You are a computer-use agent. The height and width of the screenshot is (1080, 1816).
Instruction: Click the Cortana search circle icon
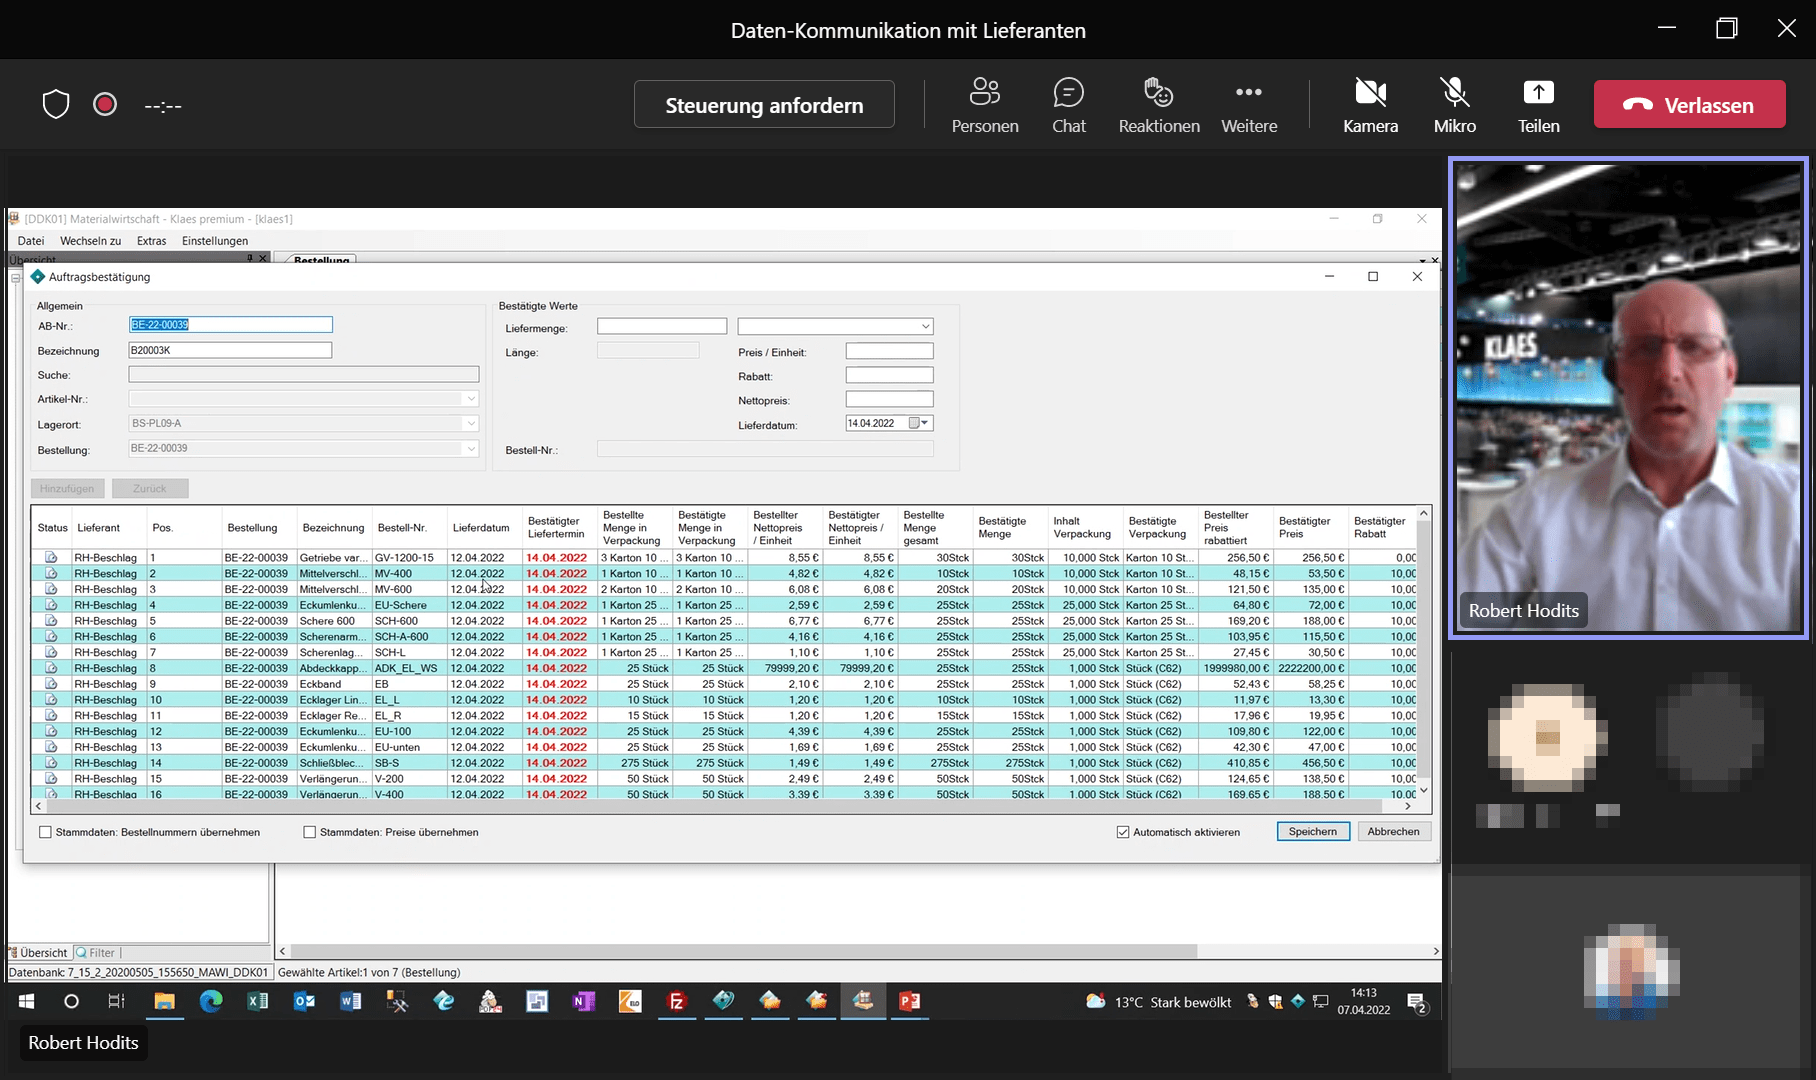click(71, 1001)
